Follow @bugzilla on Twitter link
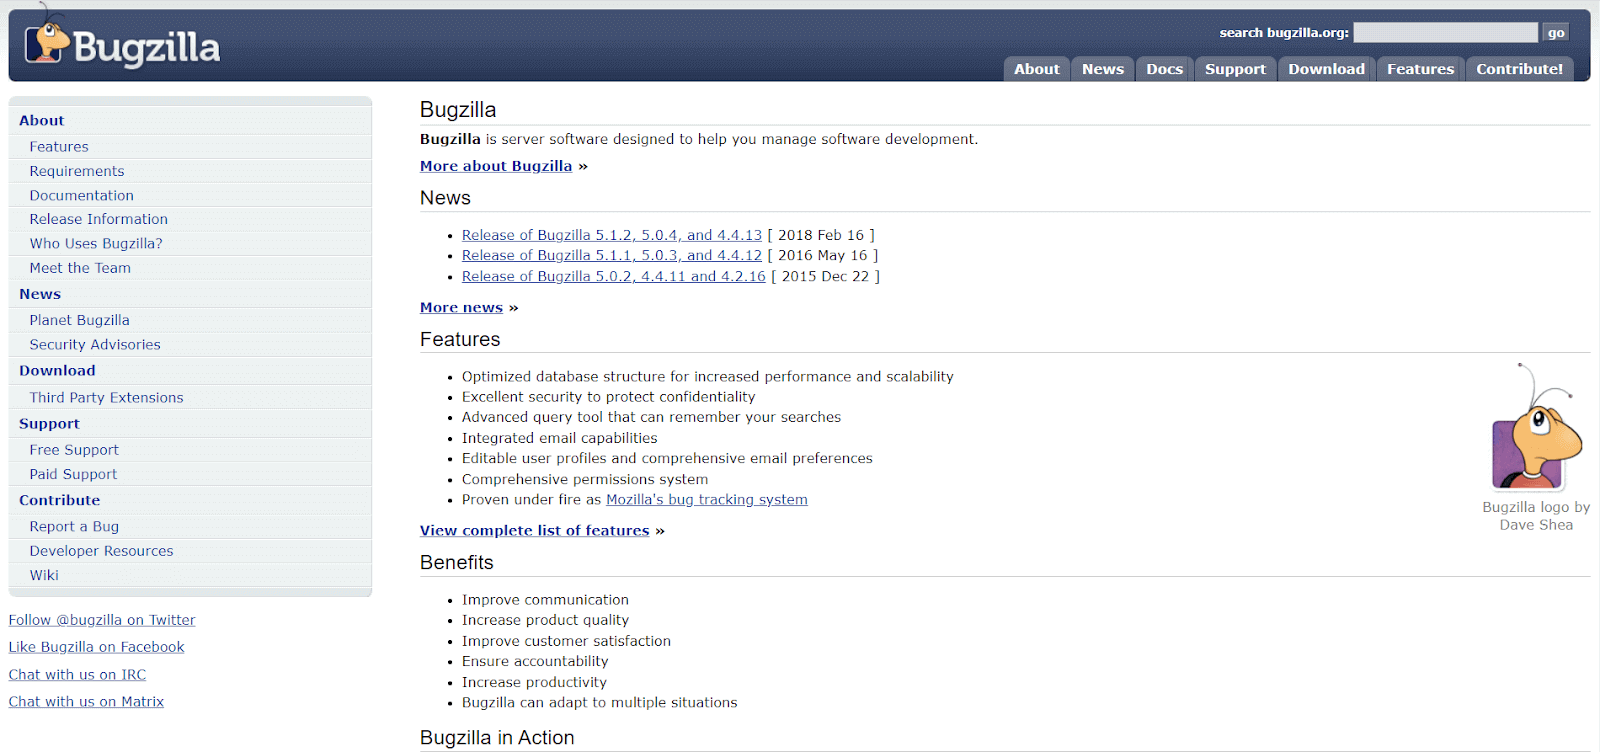Image resolution: width=1600 pixels, height=752 pixels. click(102, 620)
